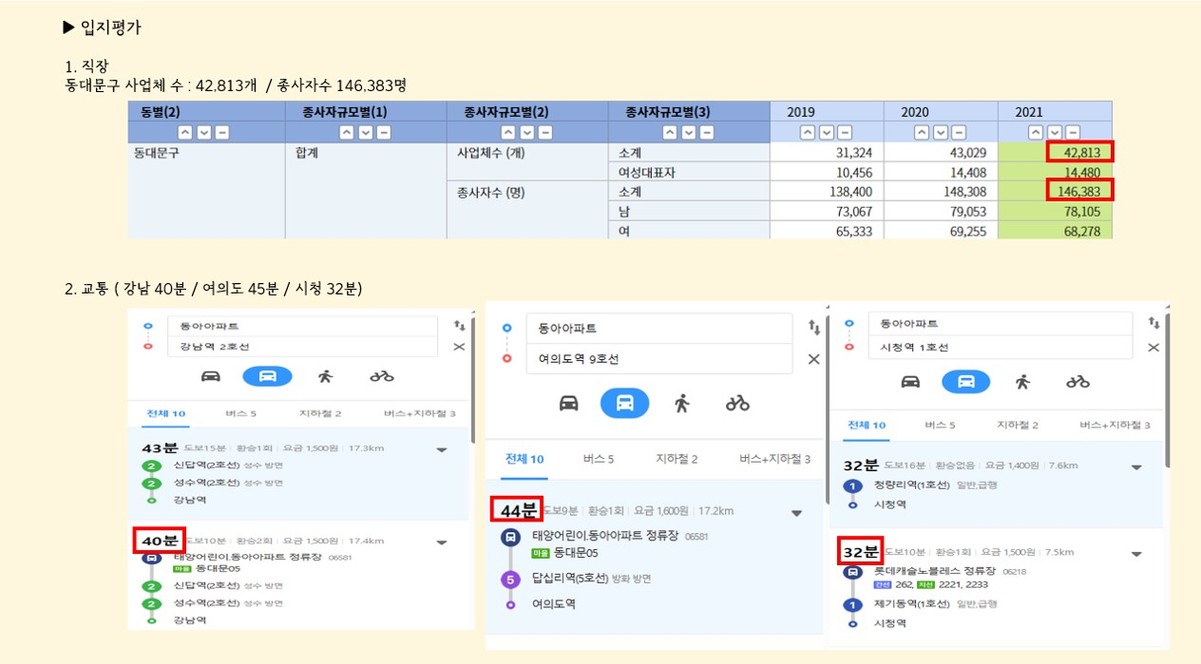Click line 1 badge next to 청량리역

[x=852, y=485]
